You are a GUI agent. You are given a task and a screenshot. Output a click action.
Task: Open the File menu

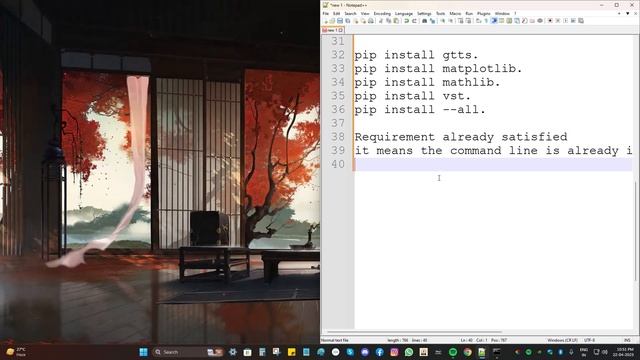(326, 13)
